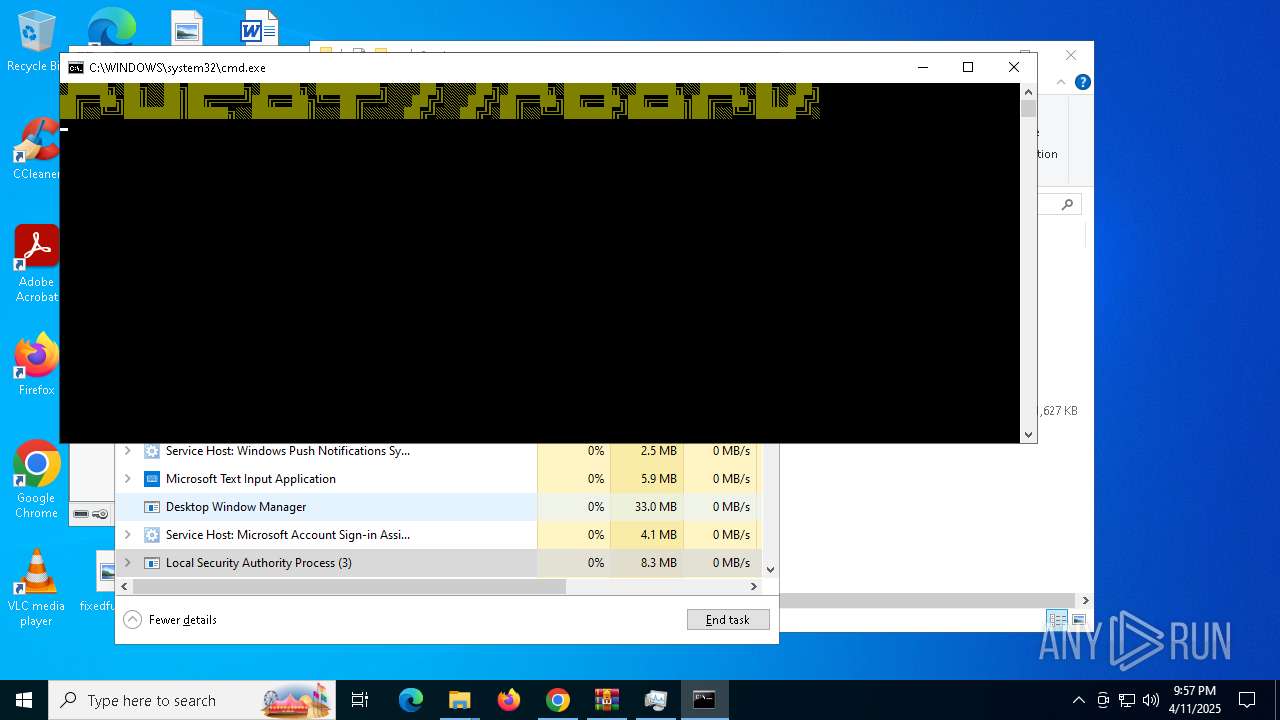Collapse the File Explorer ribbon chevron
The width and height of the screenshot is (1280, 720).
tap(1061, 82)
